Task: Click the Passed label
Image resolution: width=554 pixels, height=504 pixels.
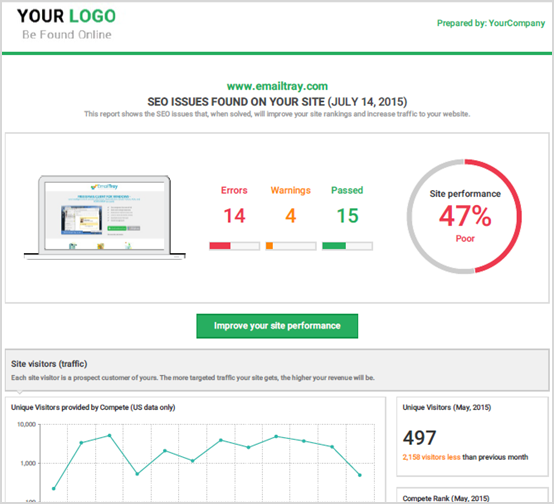Action: 347,190
